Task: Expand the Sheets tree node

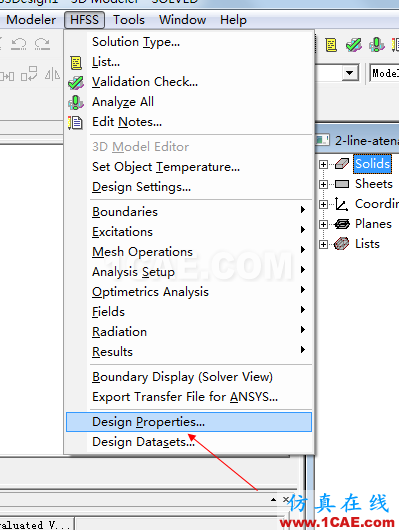Action: click(323, 185)
